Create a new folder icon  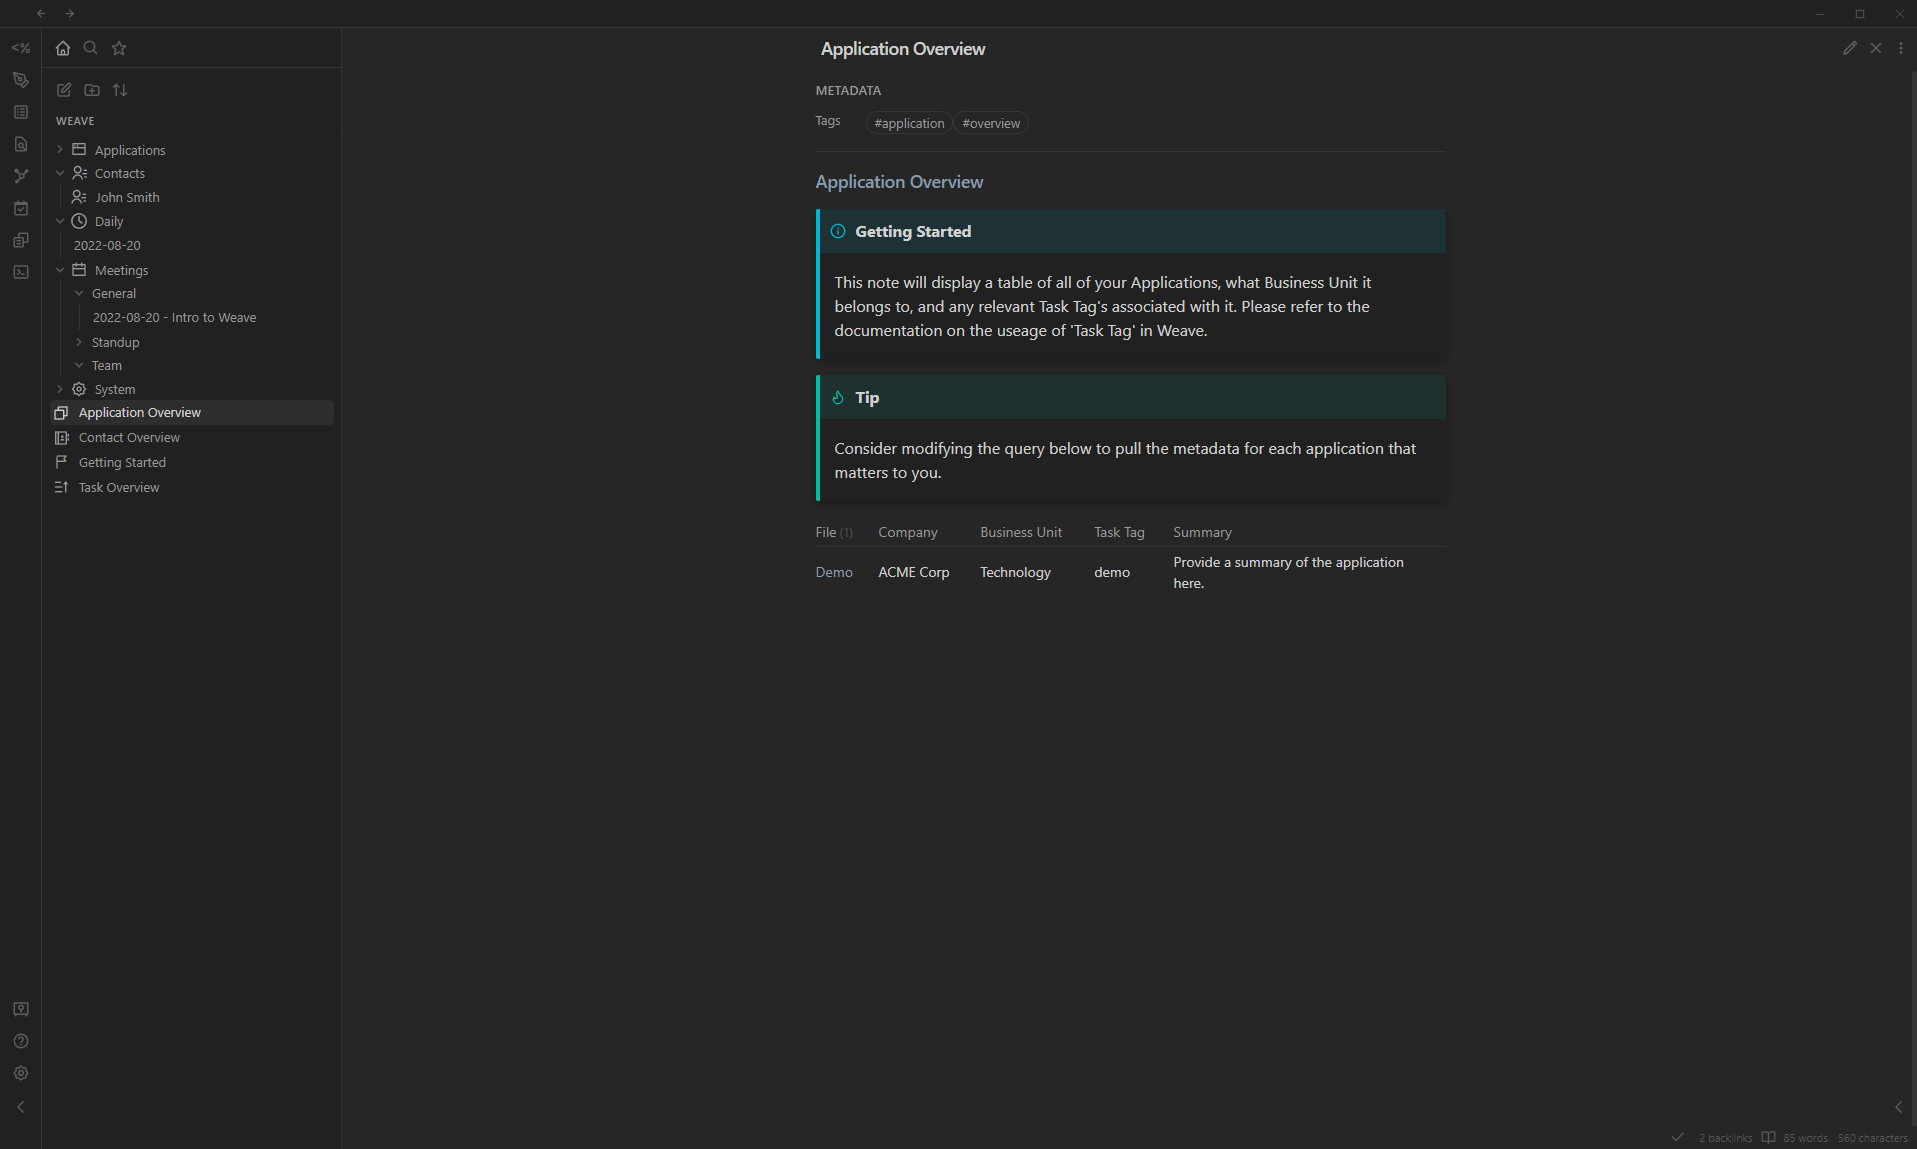click(92, 90)
